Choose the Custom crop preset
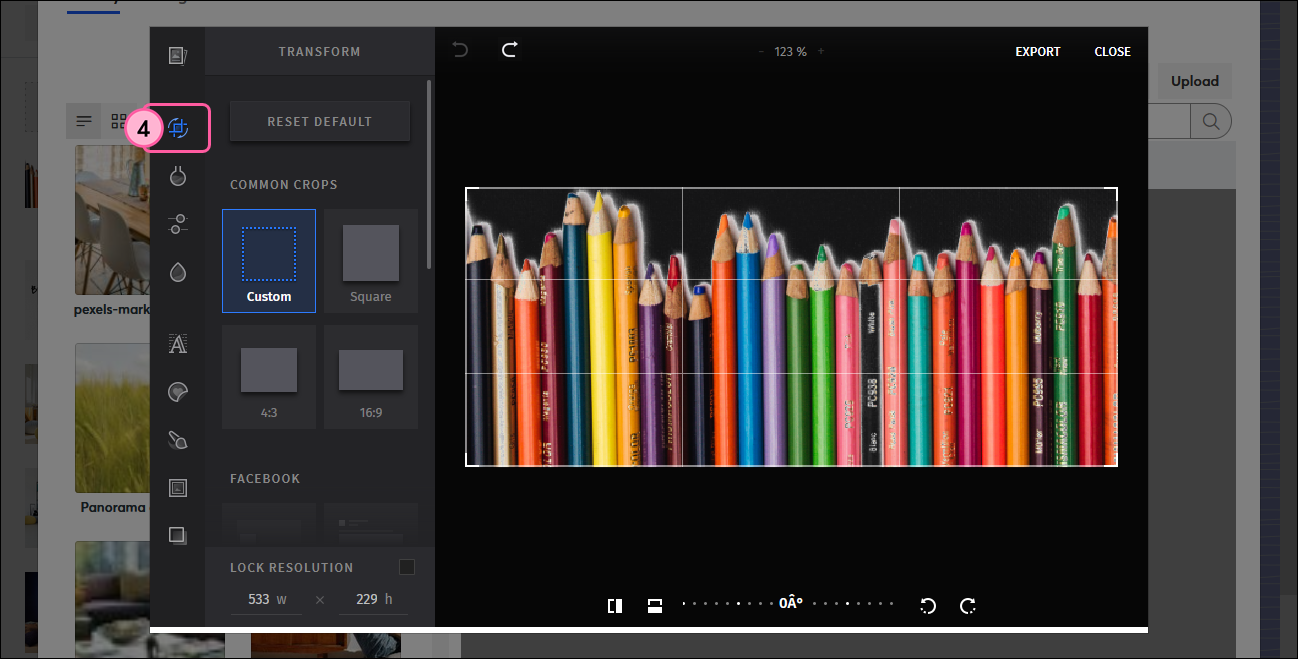Image resolution: width=1298 pixels, height=659 pixels. (x=269, y=261)
